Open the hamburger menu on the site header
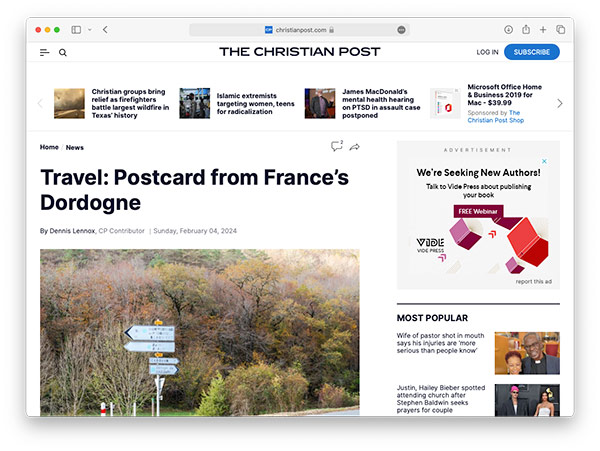 (44, 52)
